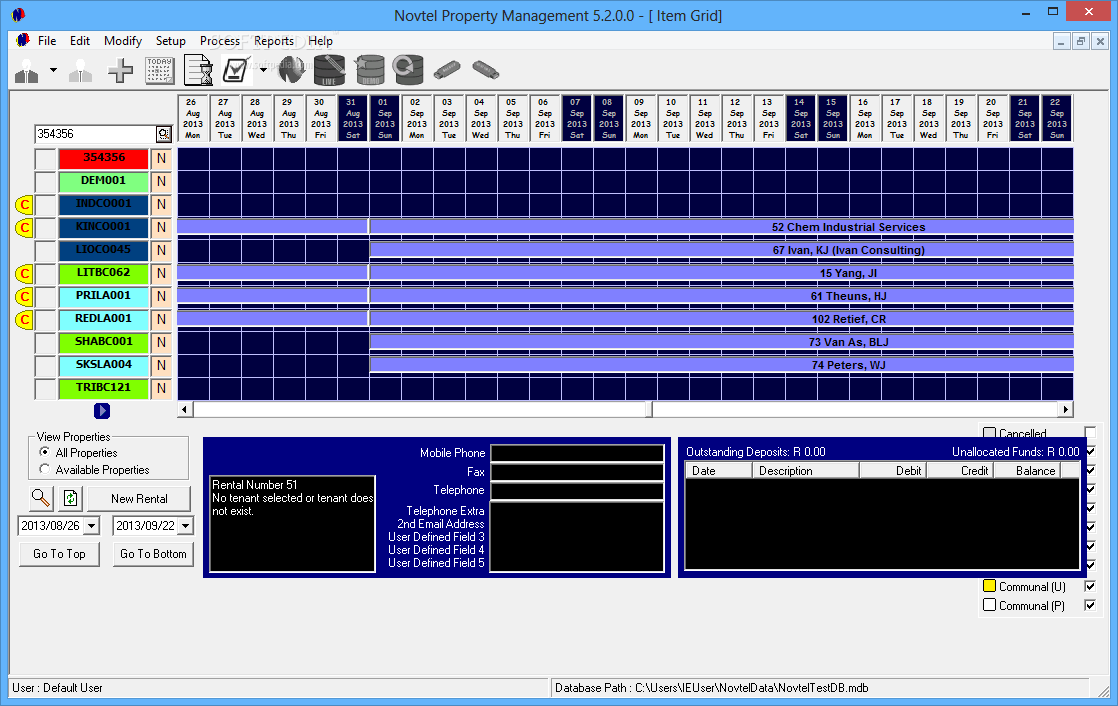Open the dropdown arrow next to the tenant icon

[53, 70]
